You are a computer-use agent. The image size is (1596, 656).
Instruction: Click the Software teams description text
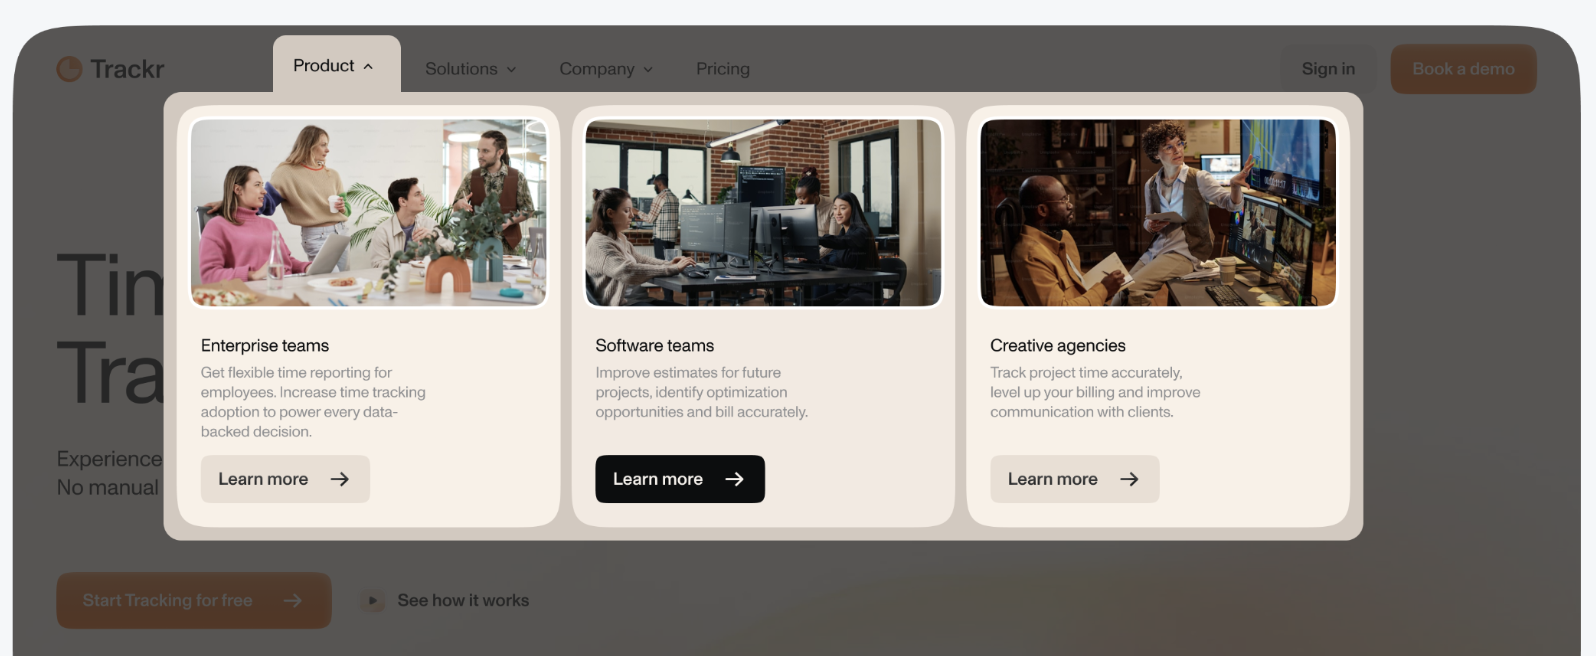[702, 392]
